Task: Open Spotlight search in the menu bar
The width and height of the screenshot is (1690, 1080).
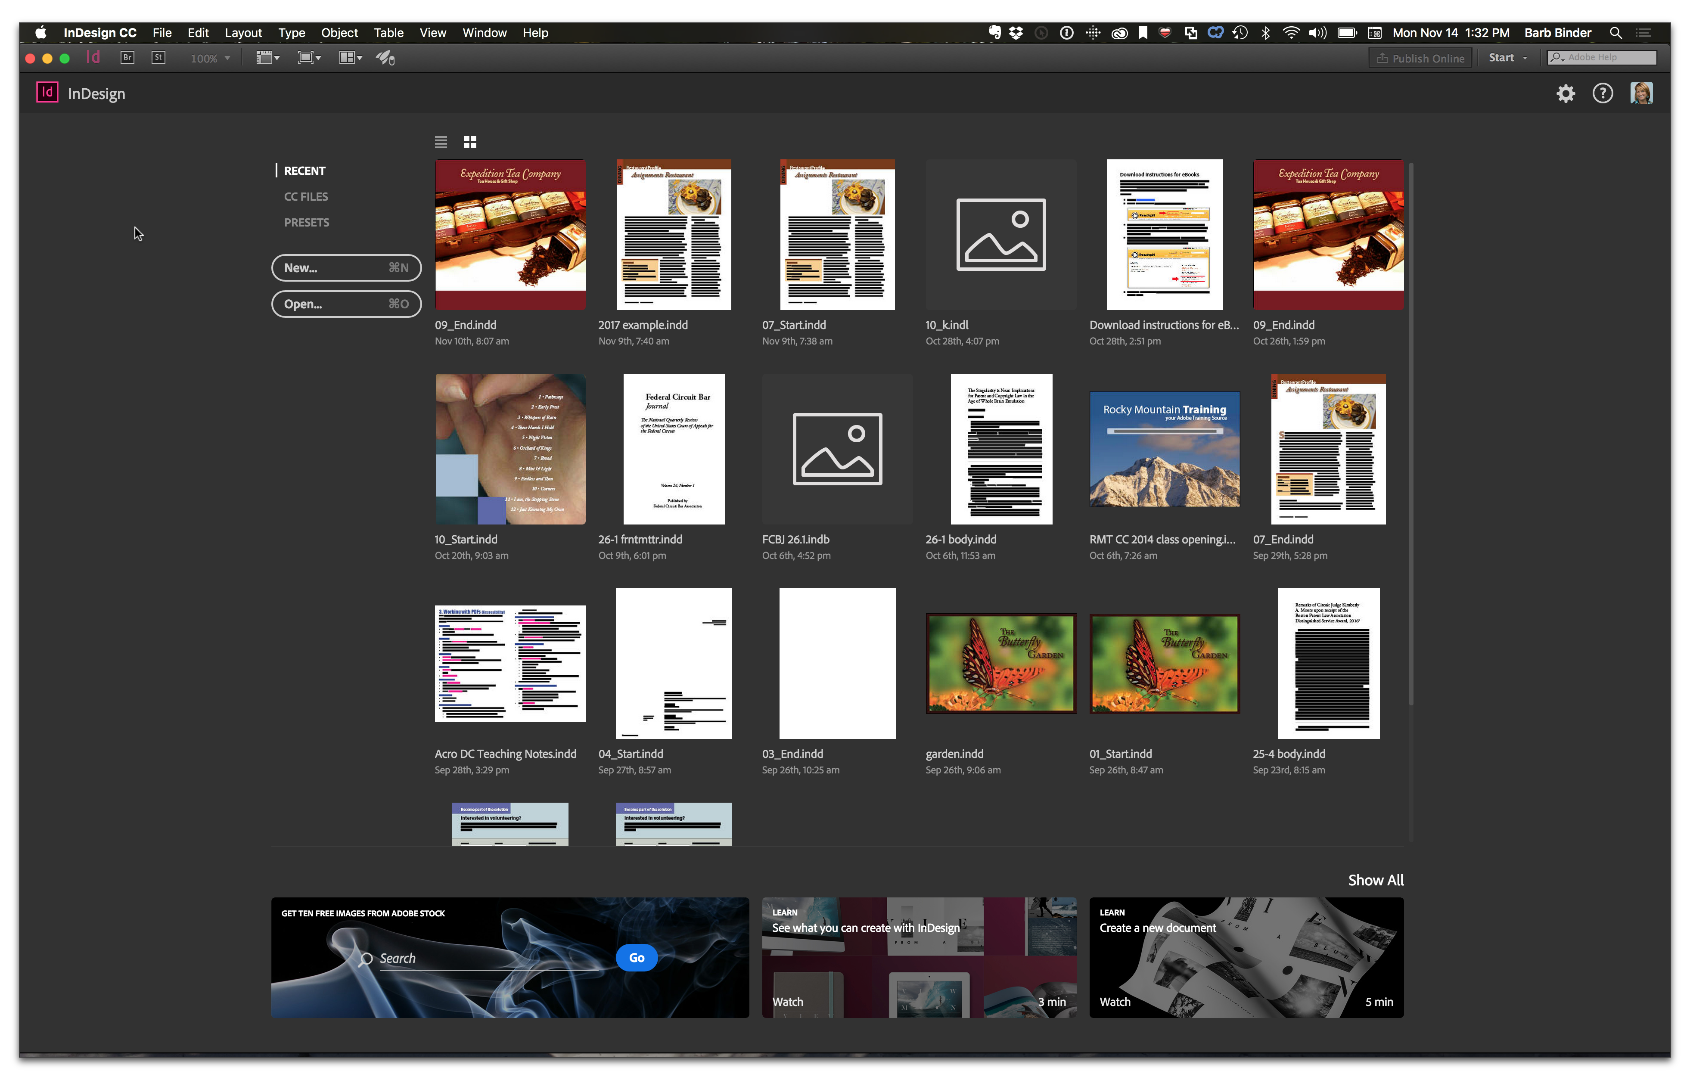Action: pyautogui.click(x=1616, y=32)
